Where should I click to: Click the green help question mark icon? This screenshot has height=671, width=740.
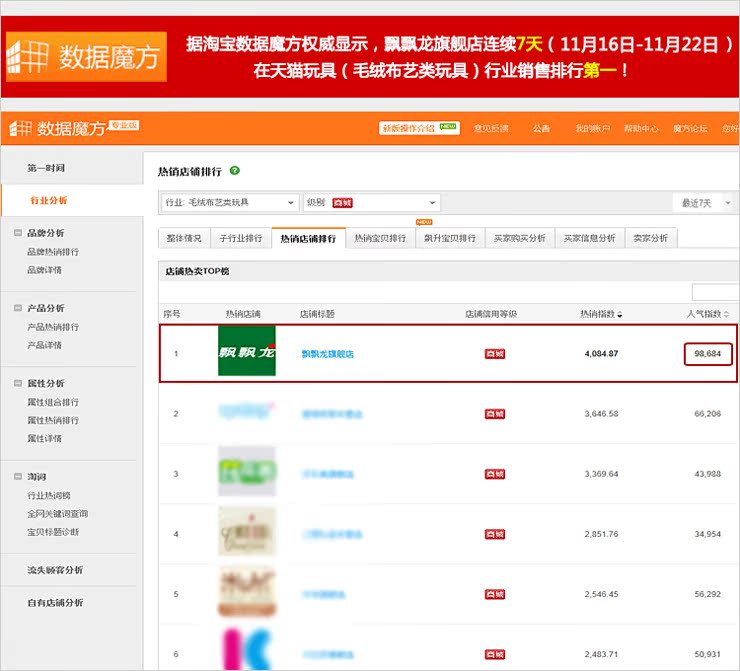click(235, 170)
